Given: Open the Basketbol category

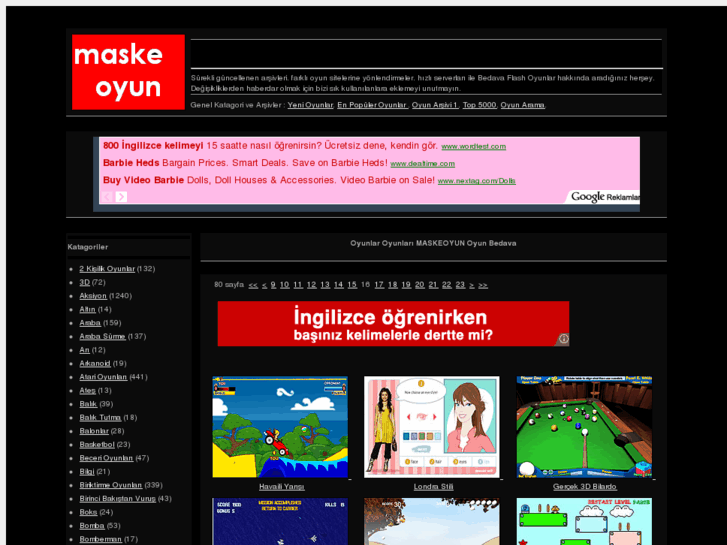Looking at the screenshot, I should 97,445.
